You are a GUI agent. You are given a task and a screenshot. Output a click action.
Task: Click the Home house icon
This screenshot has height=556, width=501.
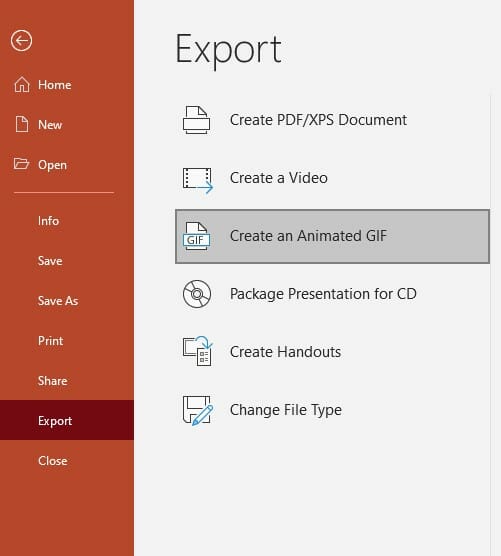22,85
